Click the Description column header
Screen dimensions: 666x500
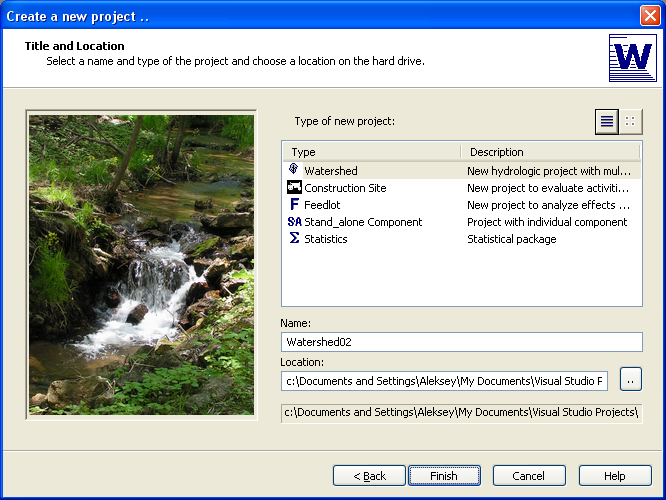click(550, 152)
